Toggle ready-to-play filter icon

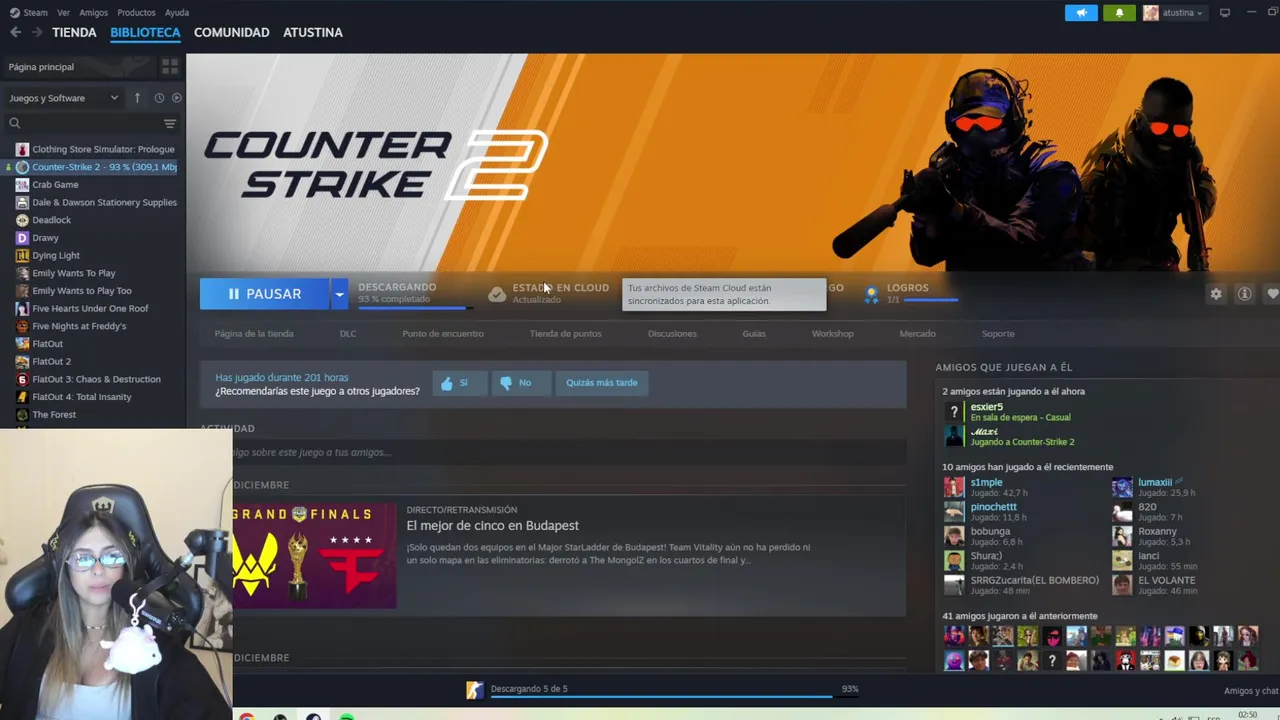point(177,98)
